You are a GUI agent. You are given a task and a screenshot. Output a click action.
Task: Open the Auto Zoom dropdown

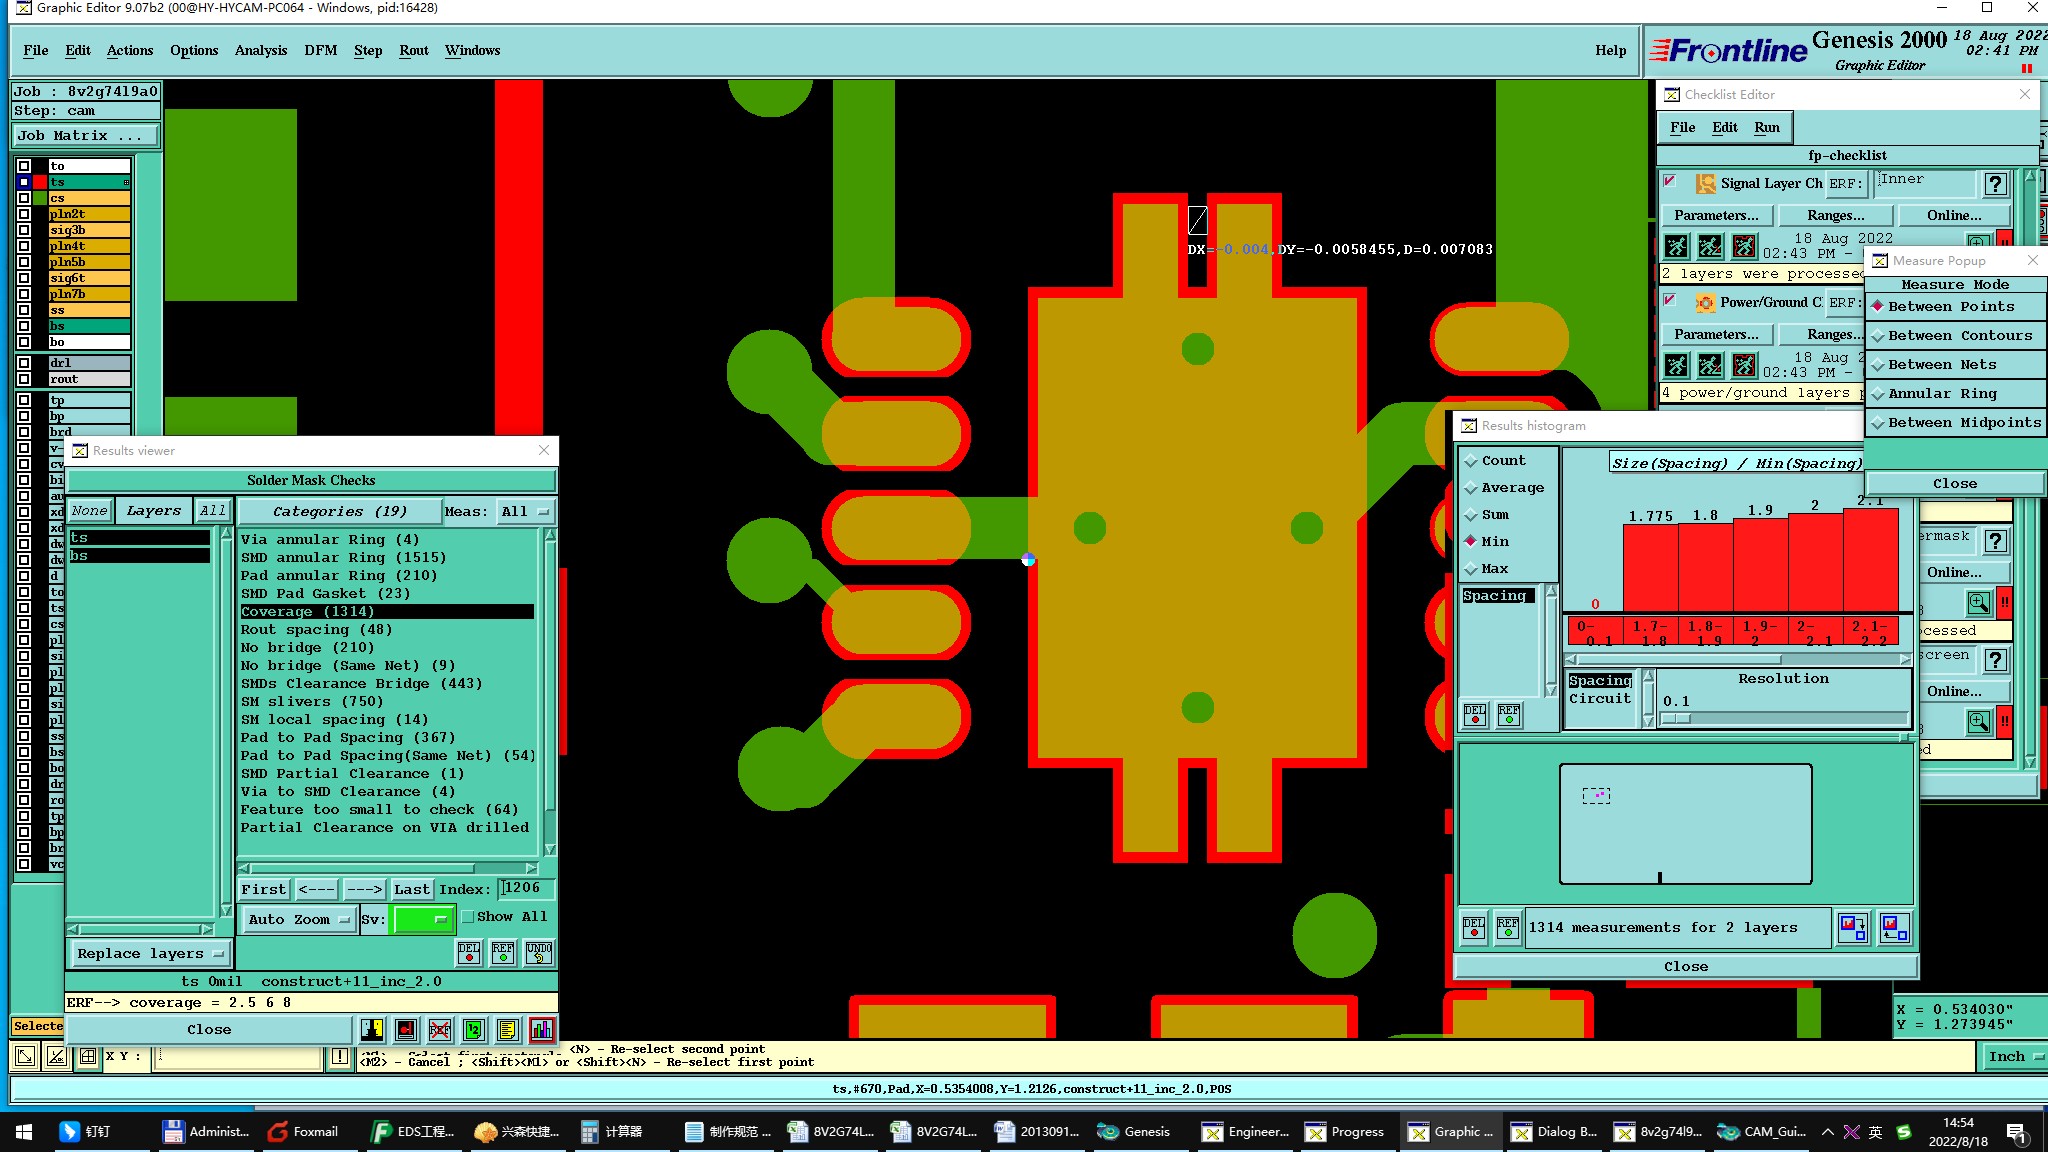pos(298,919)
